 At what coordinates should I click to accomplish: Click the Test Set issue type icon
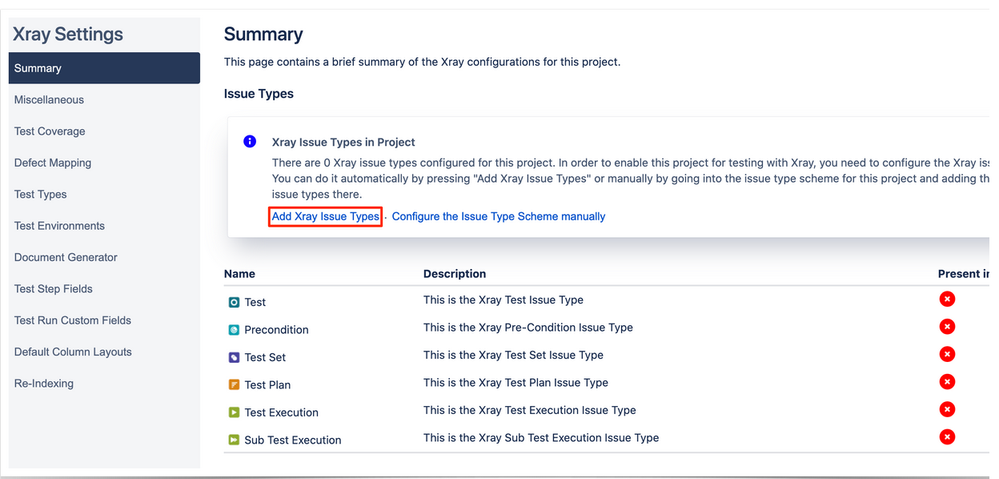point(234,357)
